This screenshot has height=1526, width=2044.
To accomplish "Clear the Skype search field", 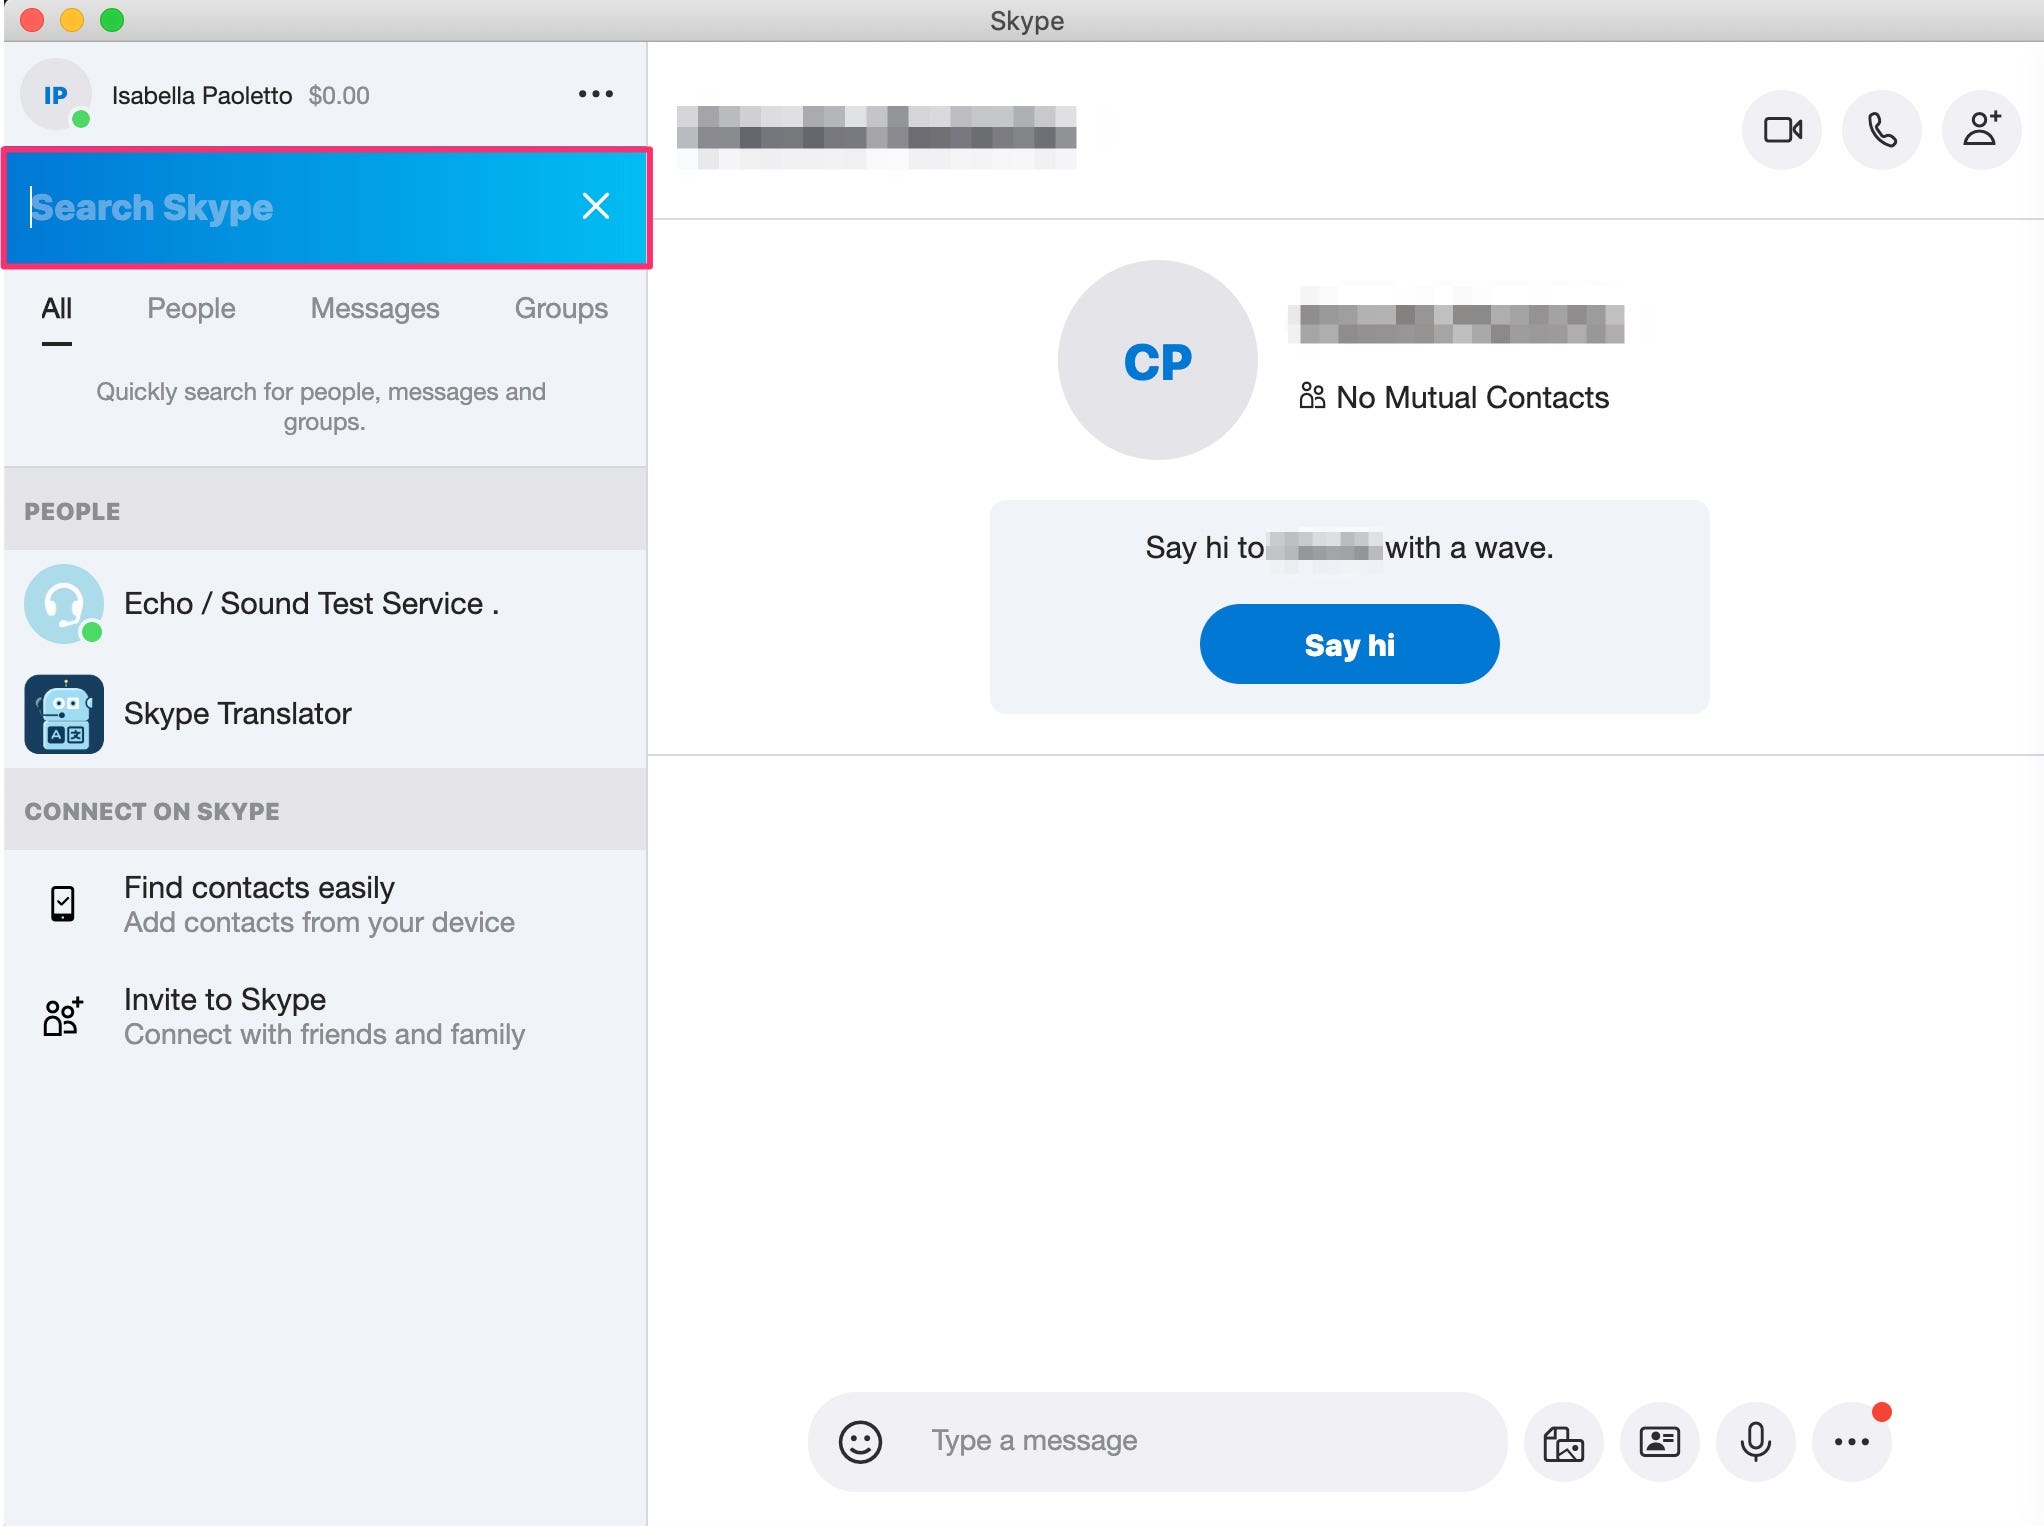I will [x=596, y=206].
